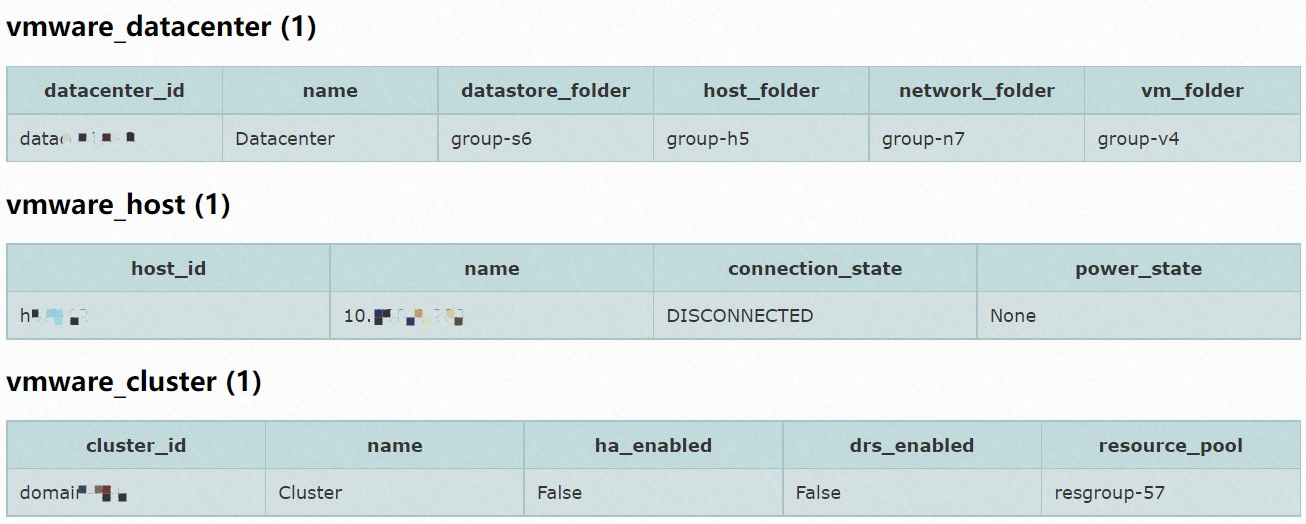
Task: Select the group-h5 cell
Action: click(x=761, y=139)
